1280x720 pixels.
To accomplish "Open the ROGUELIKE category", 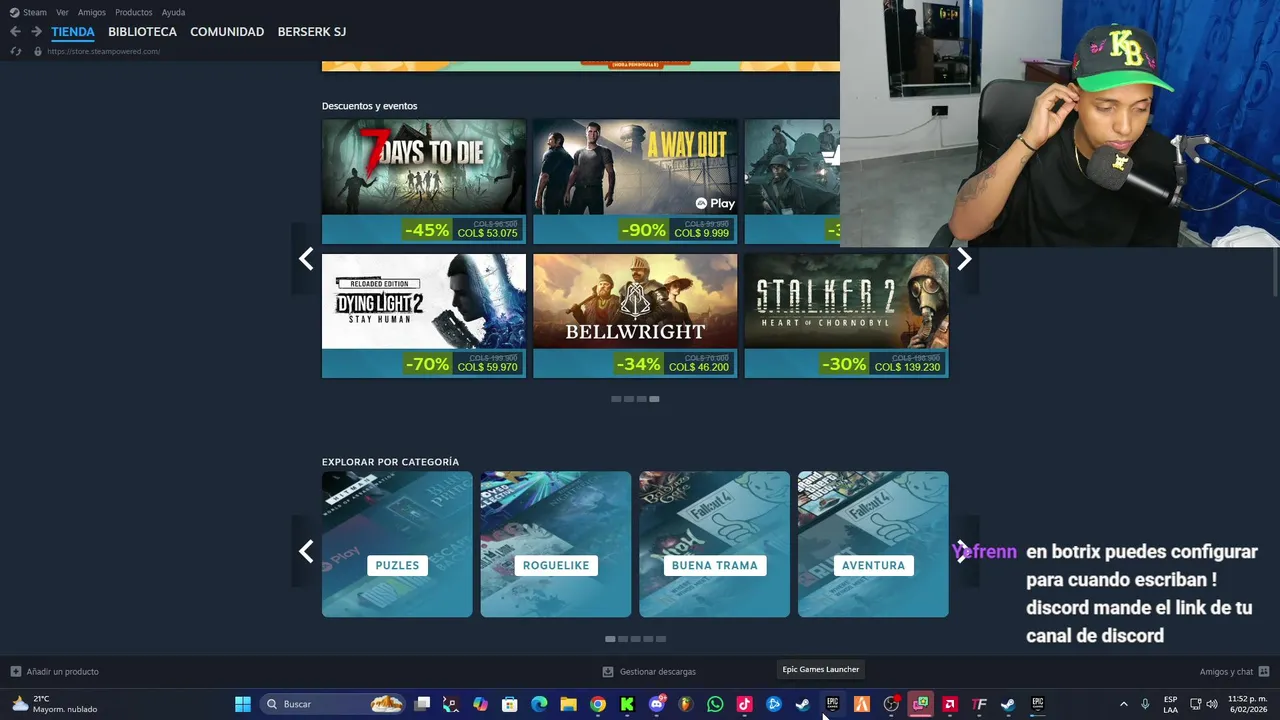I will point(556,544).
